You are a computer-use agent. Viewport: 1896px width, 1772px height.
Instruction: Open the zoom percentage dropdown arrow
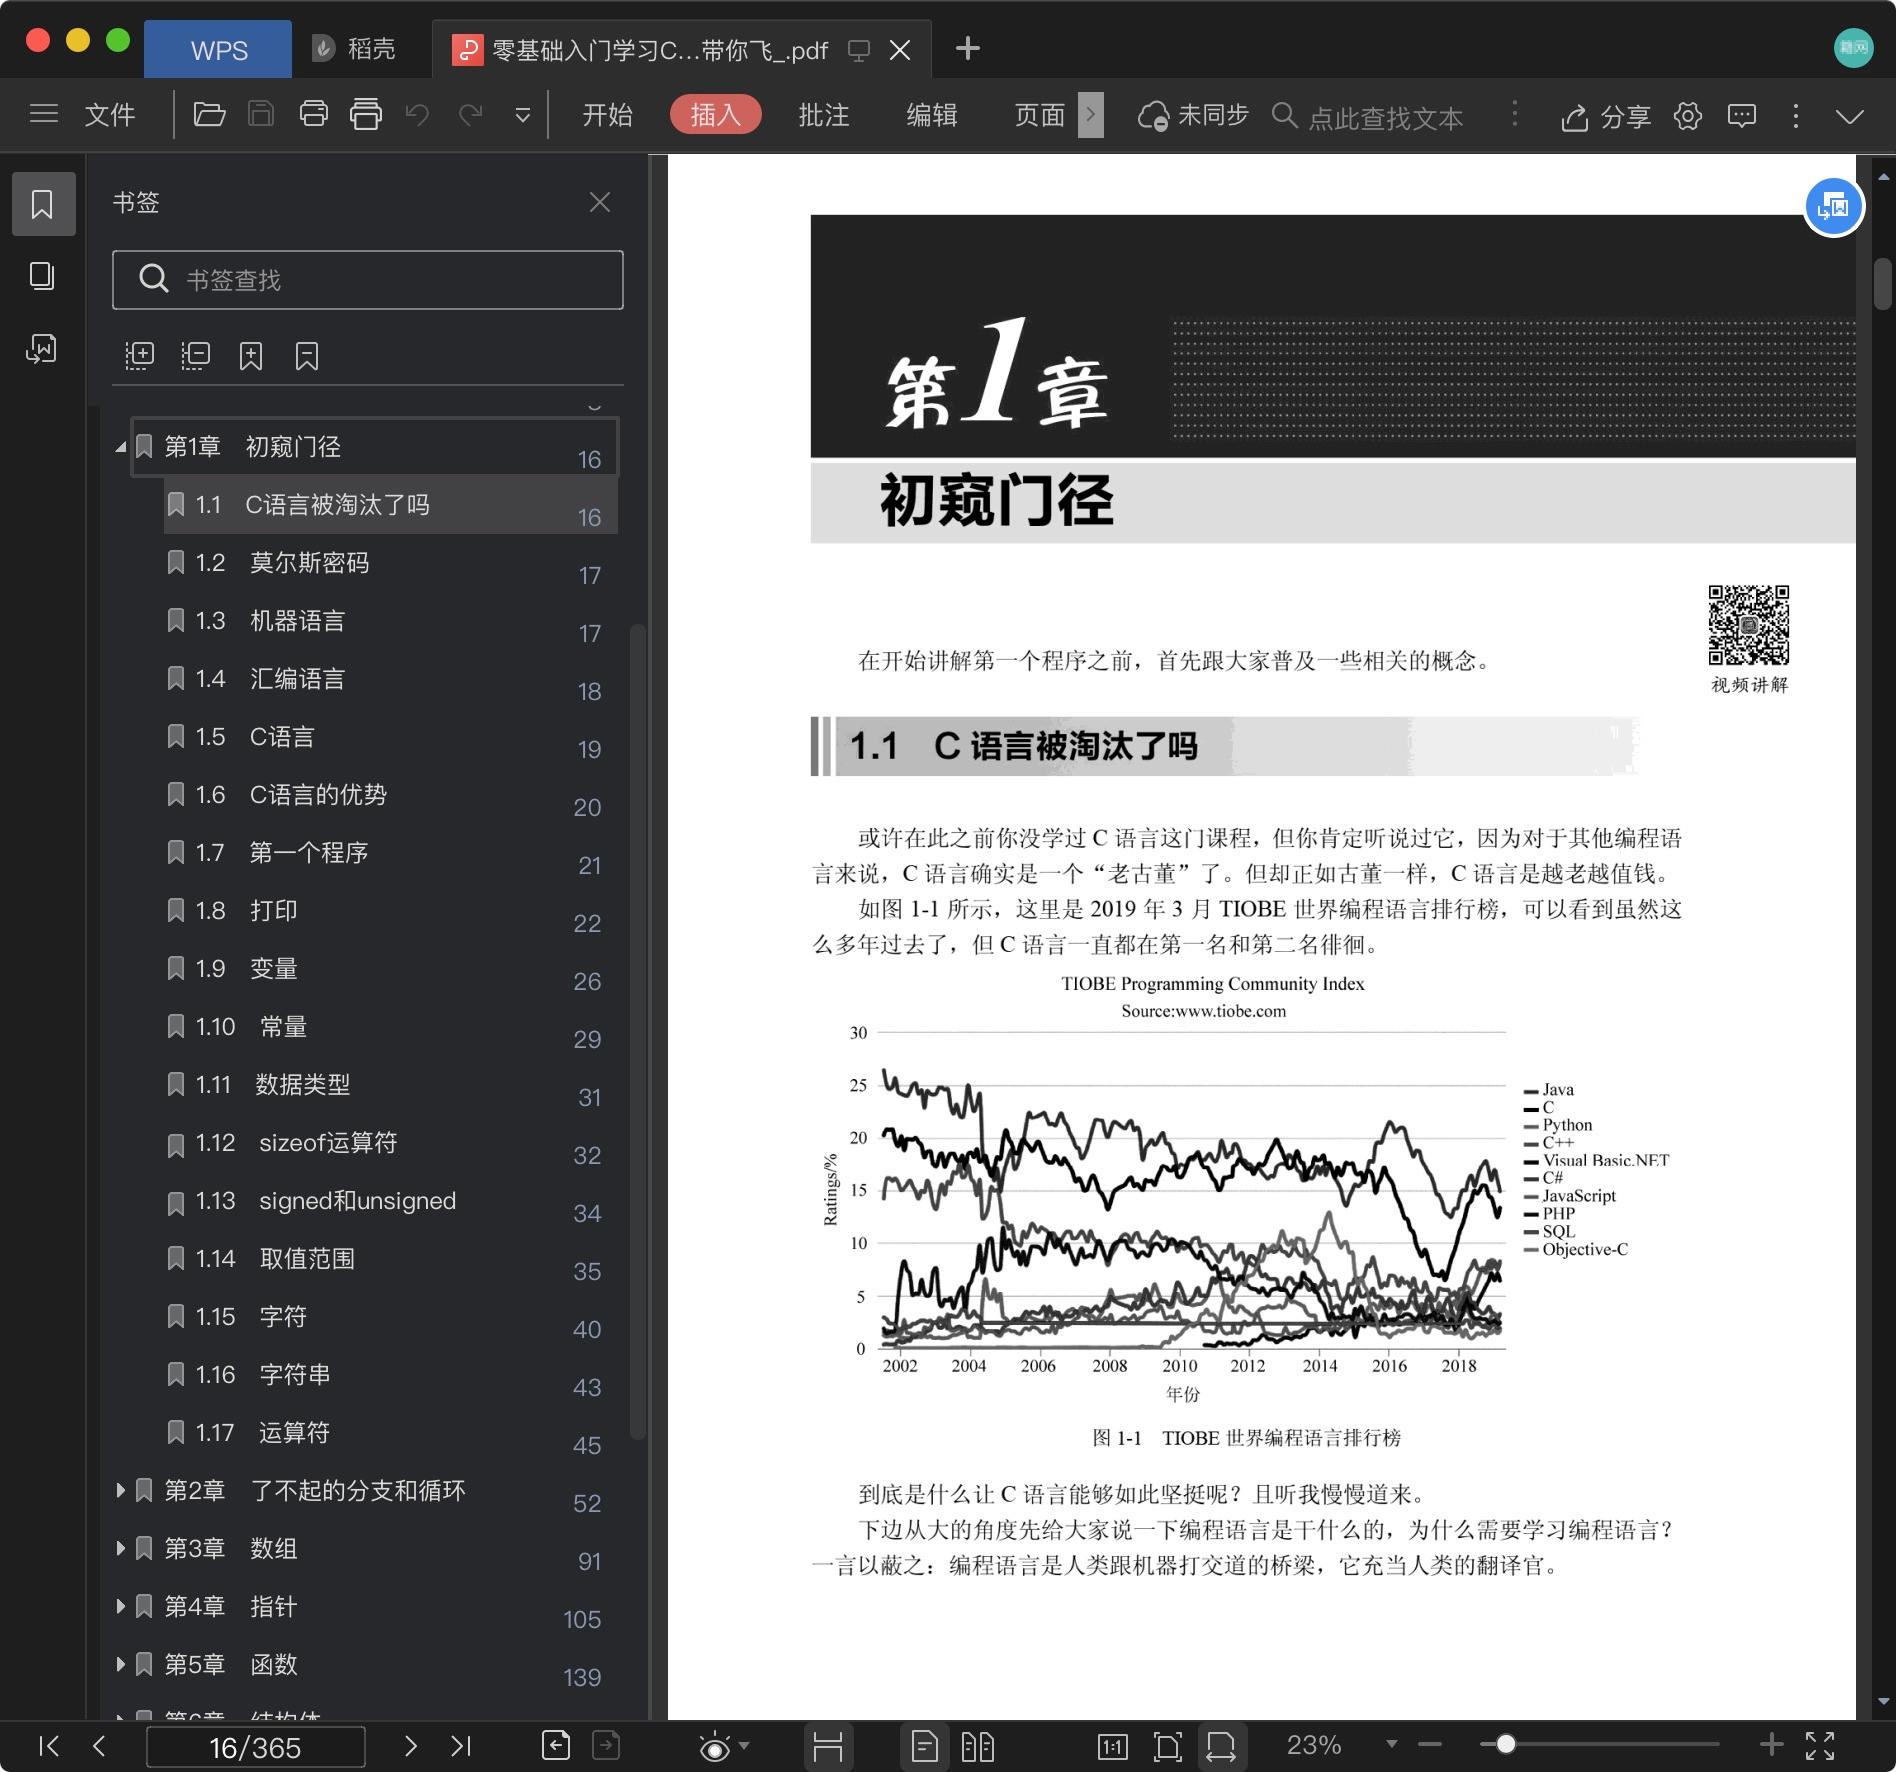(1391, 1744)
